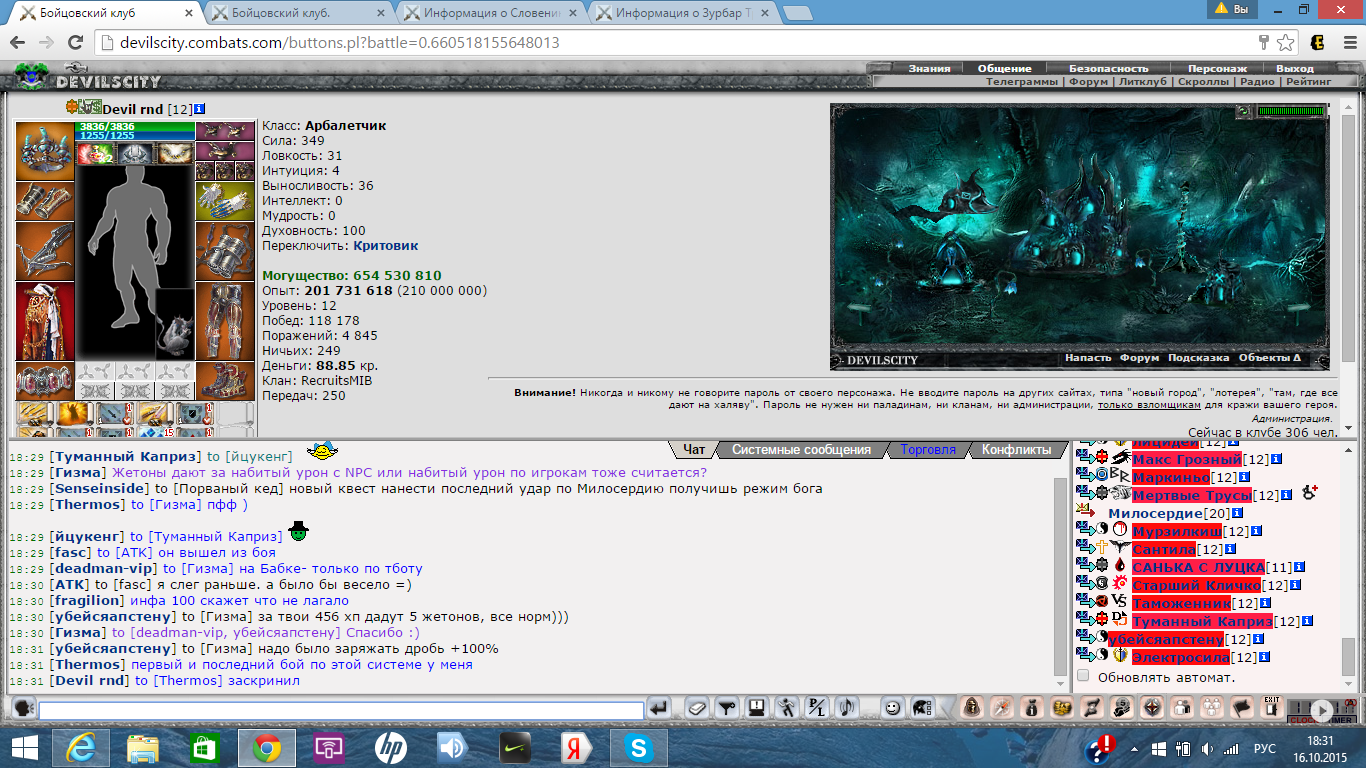
Task: Switch class via the Критовик link
Action: tap(385, 245)
